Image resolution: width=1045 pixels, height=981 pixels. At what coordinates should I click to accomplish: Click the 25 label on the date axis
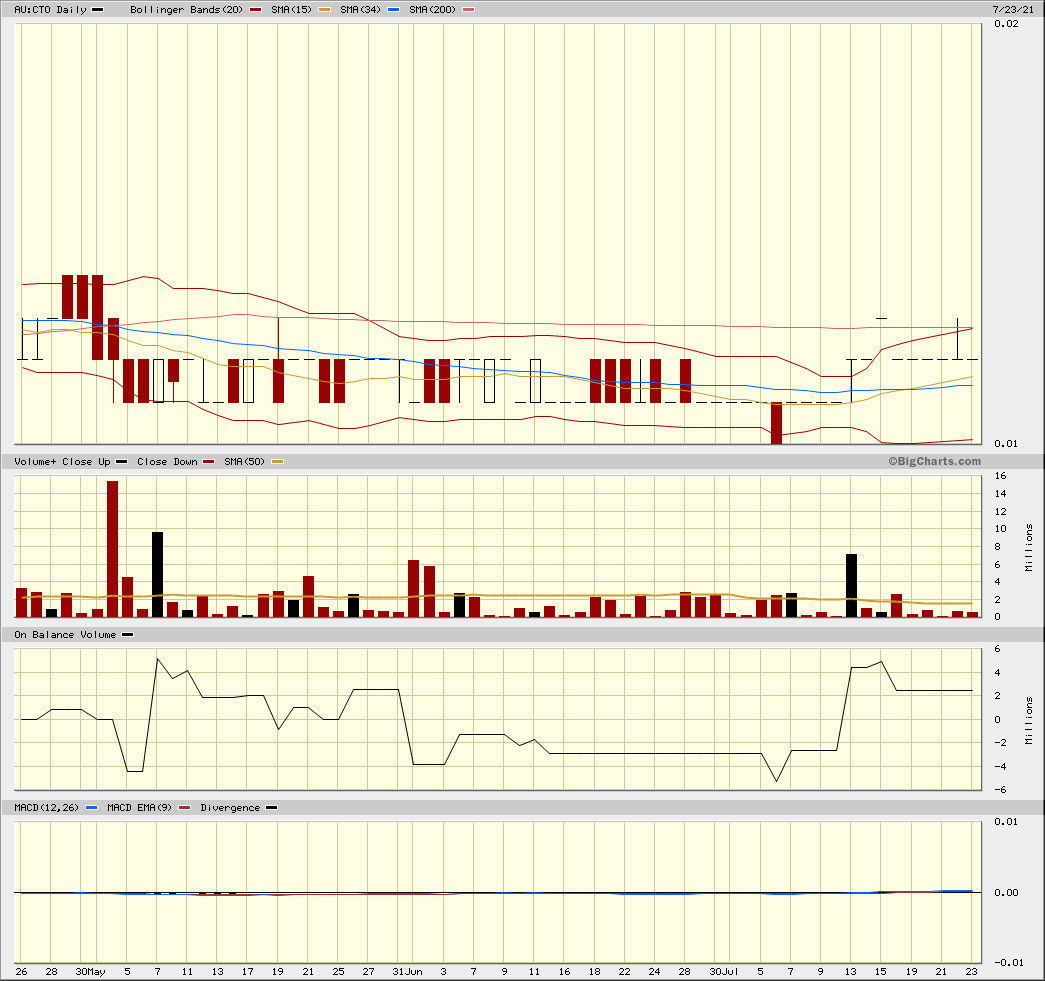[x=339, y=972]
